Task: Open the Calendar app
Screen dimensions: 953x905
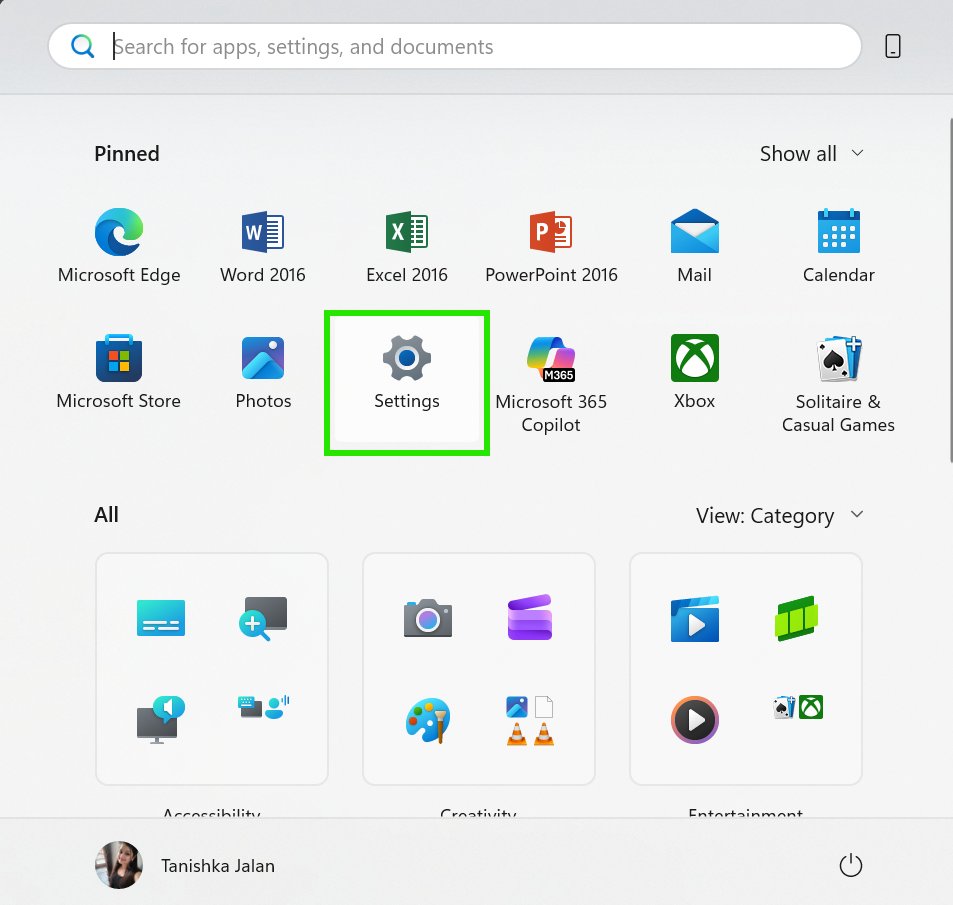Action: (839, 246)
